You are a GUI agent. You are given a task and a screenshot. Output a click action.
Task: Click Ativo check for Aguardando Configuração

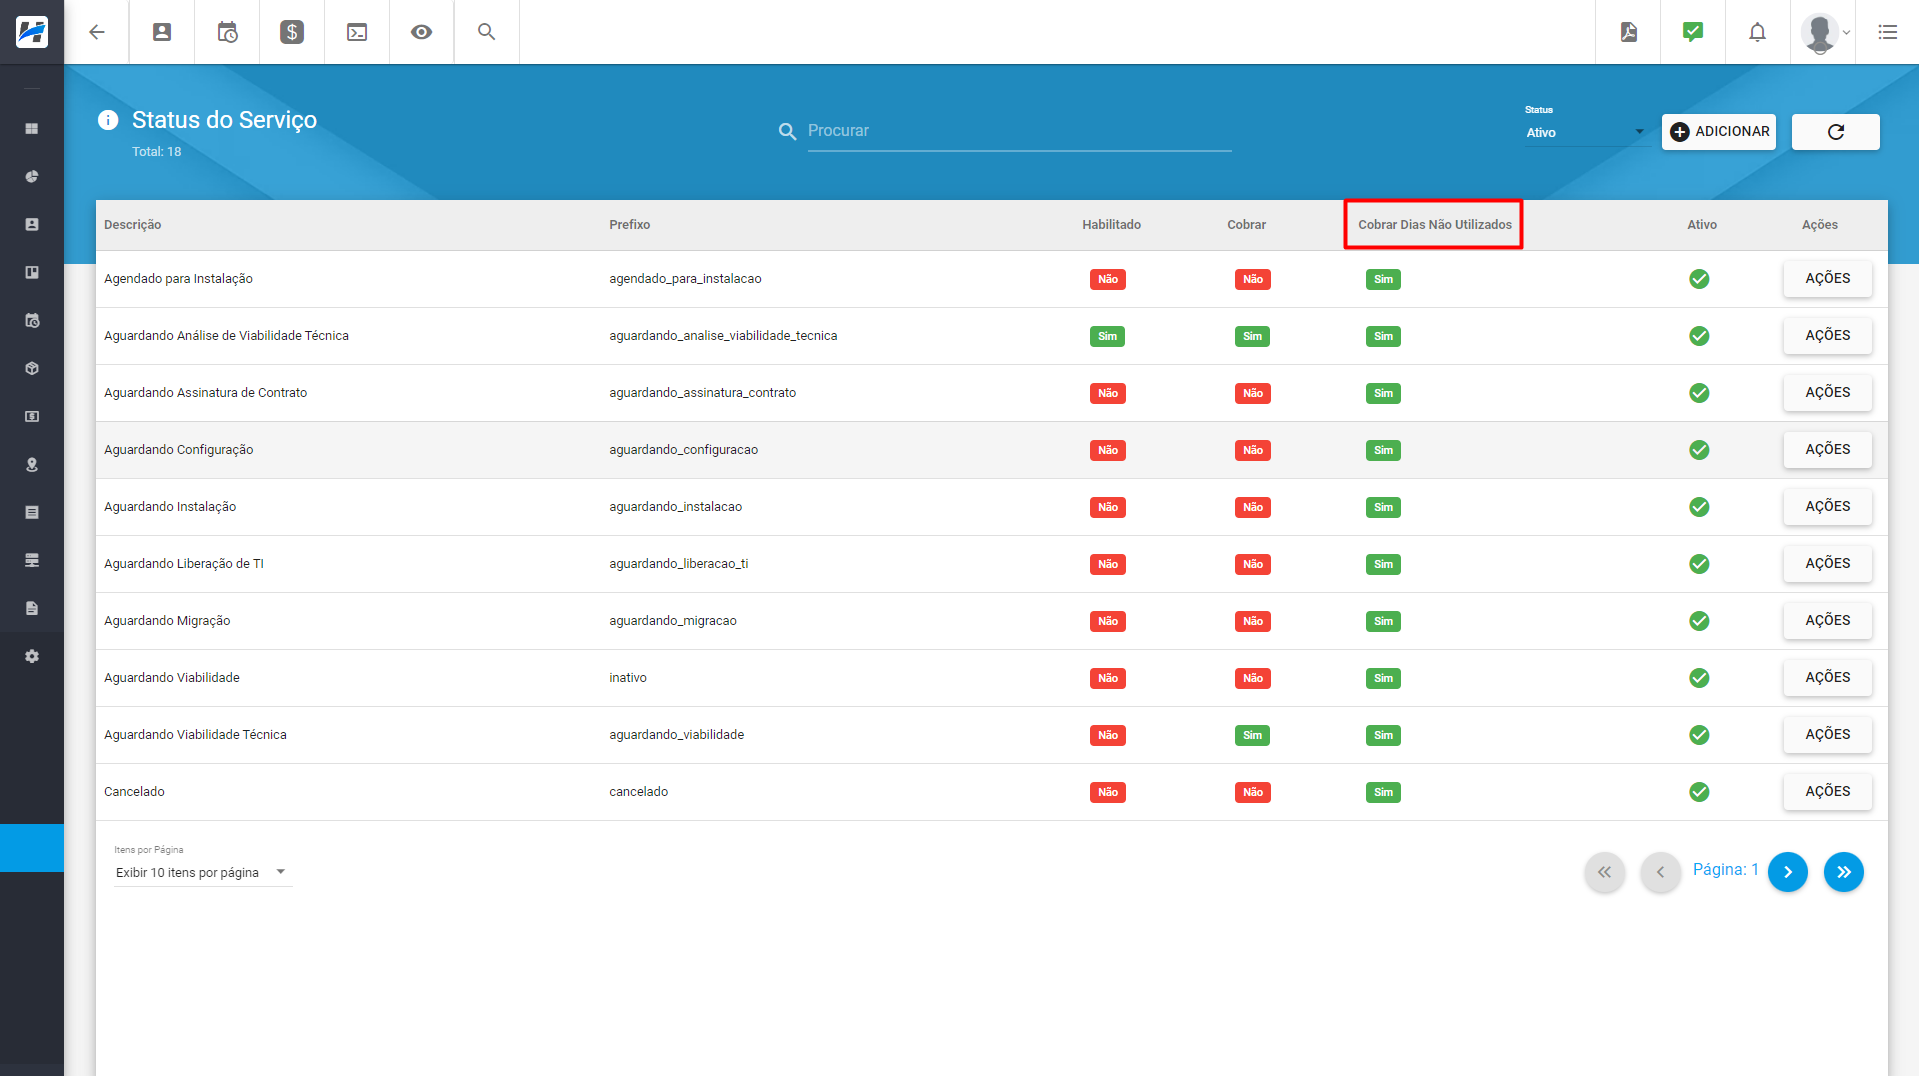pyautogui.click(x=1699, y=450)
